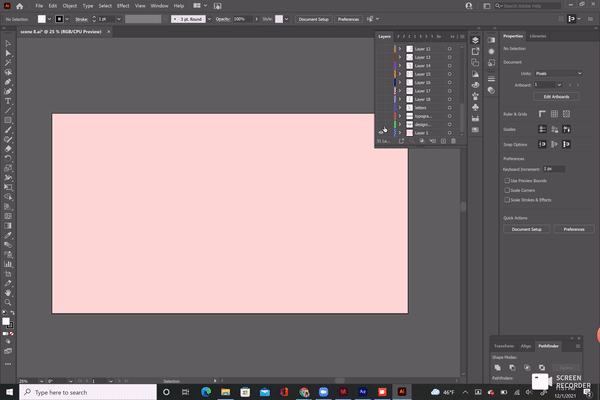
Task: Select the Column Graph tool
Action: click(x=8, y=264)
